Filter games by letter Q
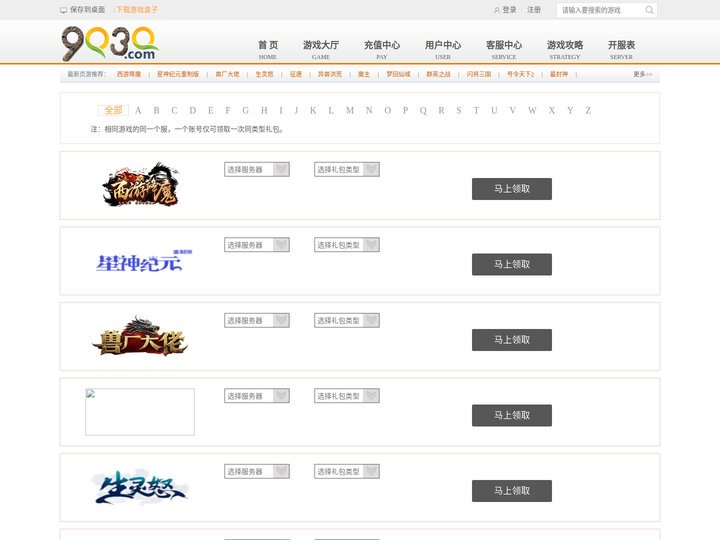The image size is (720, 540). point(423,111)
